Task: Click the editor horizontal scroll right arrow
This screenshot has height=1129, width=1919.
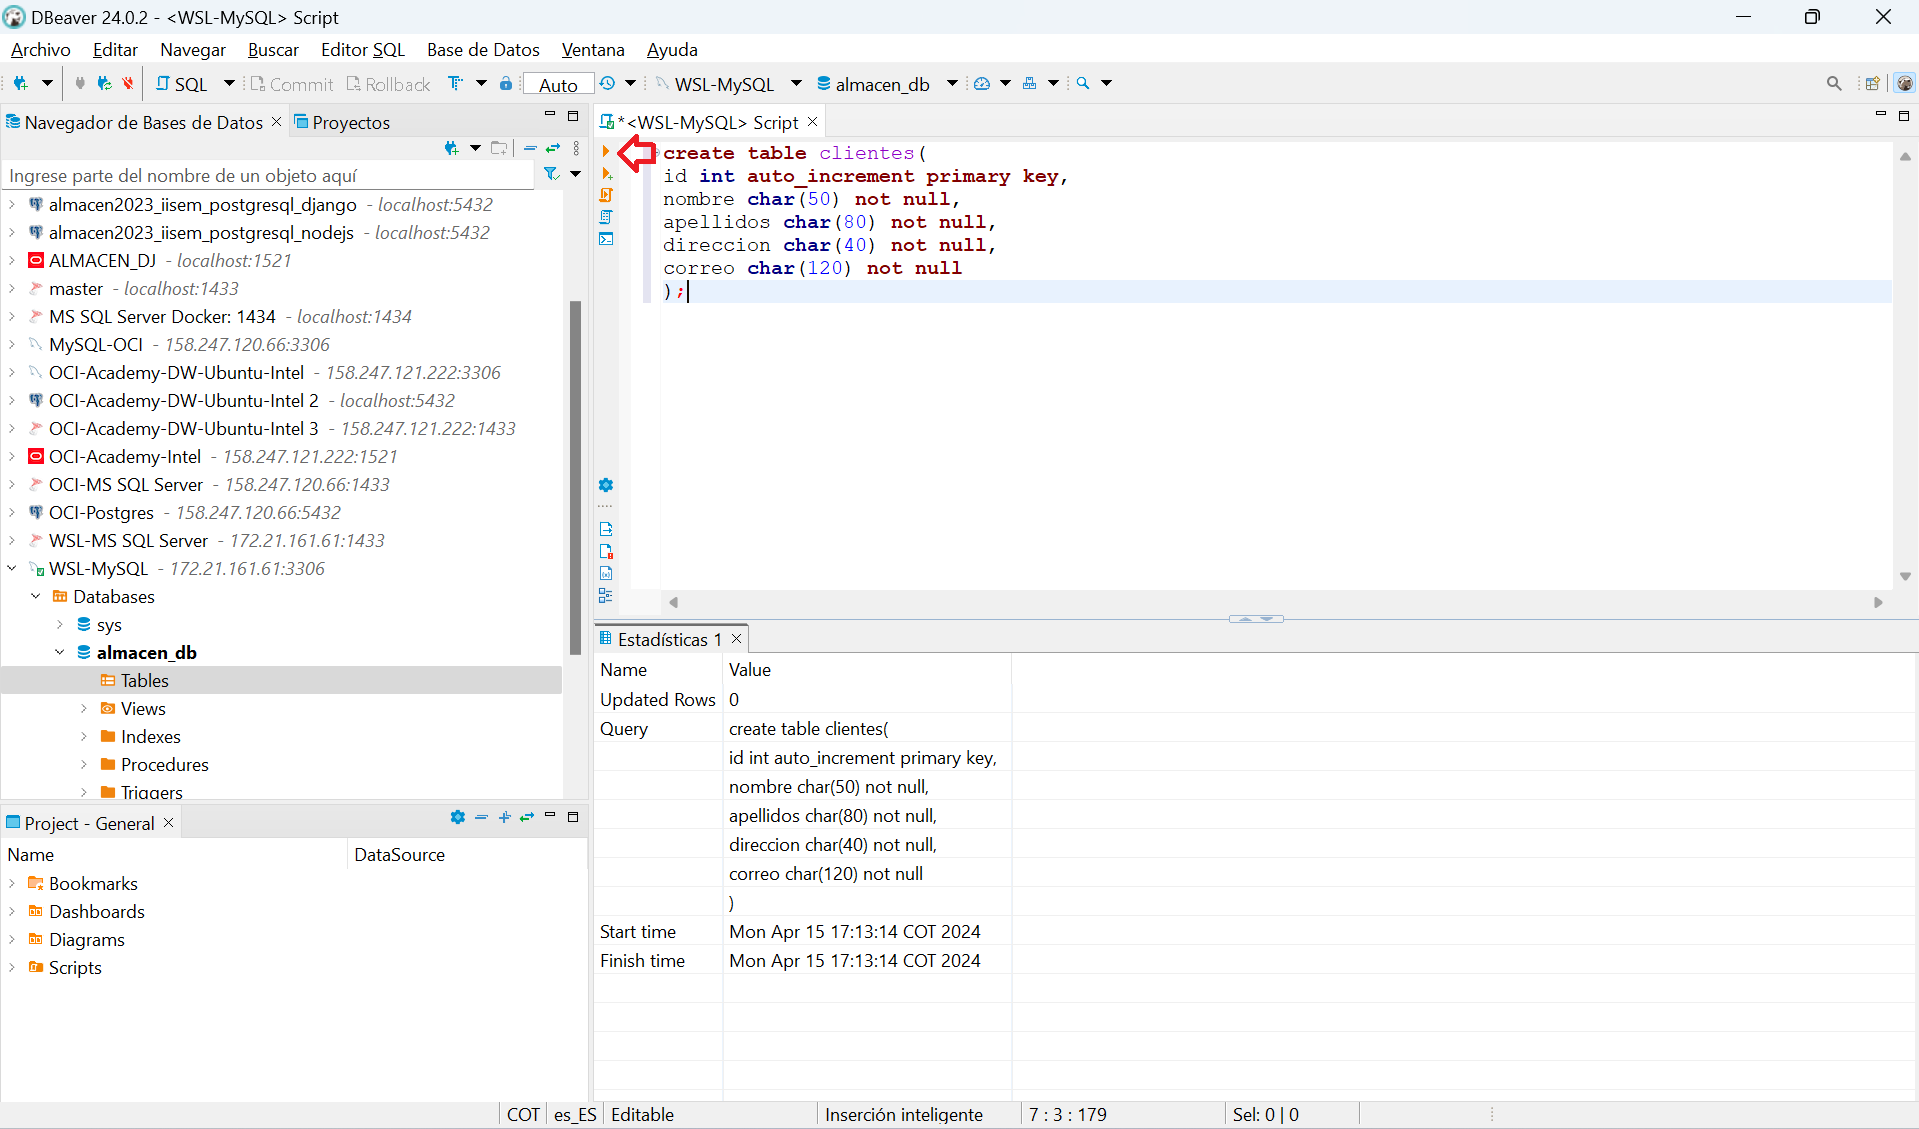Action: tap(1878, 602)
